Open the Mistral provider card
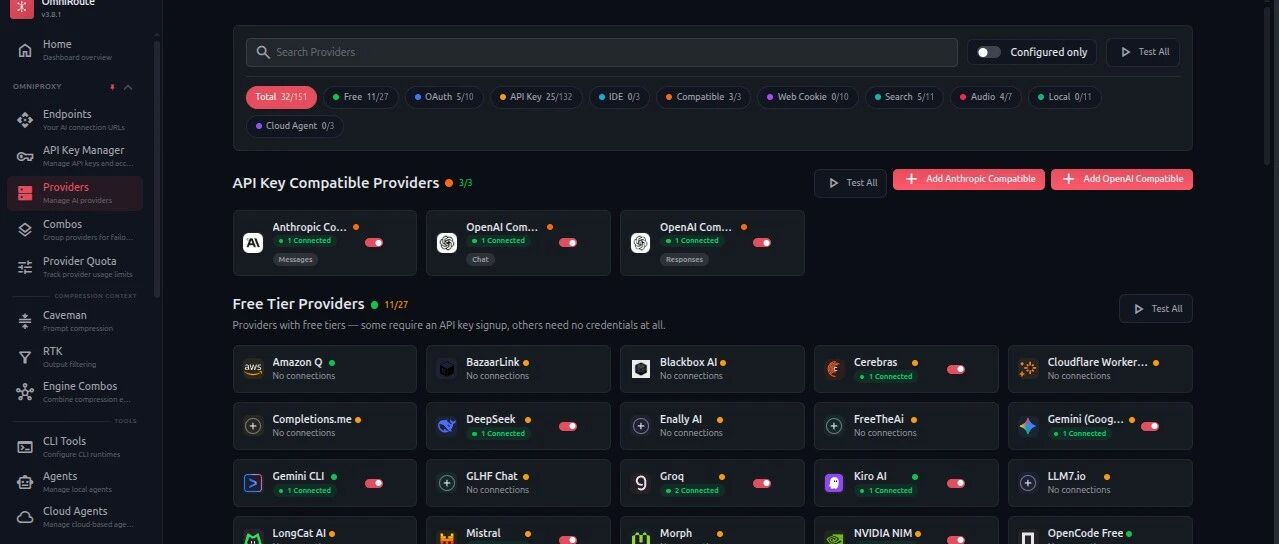This screenshot has height=544, width=1279. click(x=518, y=531)
